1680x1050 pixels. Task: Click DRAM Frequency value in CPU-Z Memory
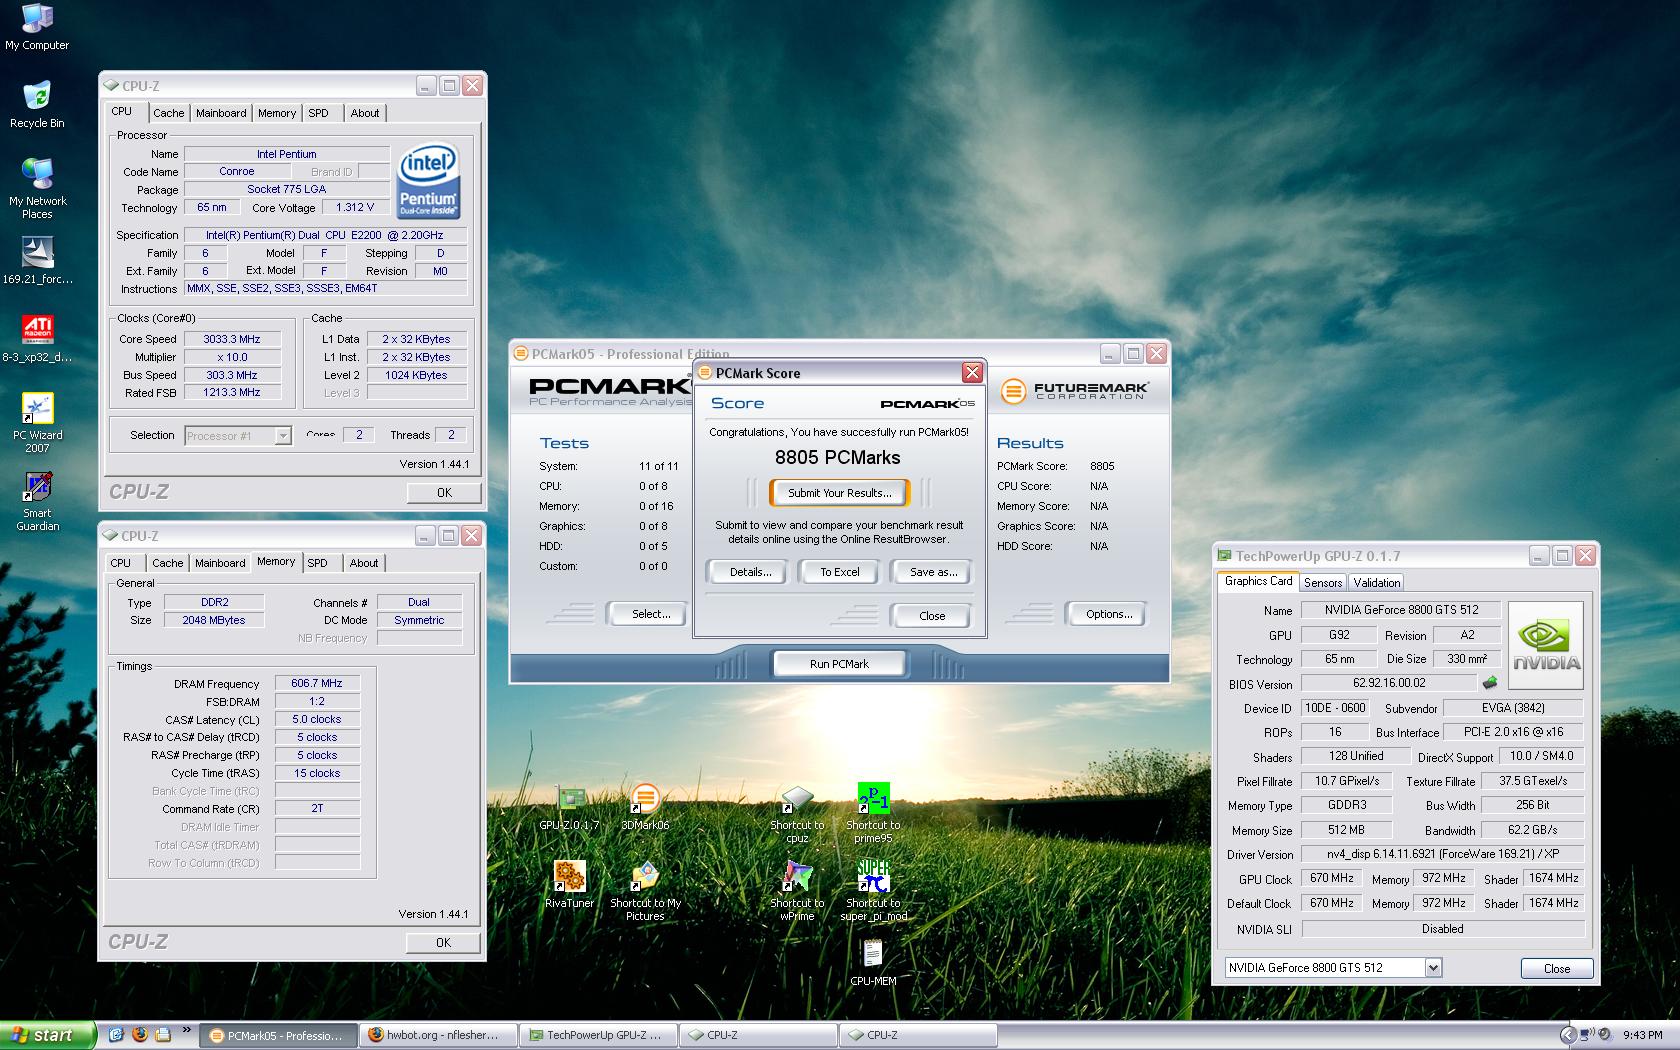click(x=317, y=683)
